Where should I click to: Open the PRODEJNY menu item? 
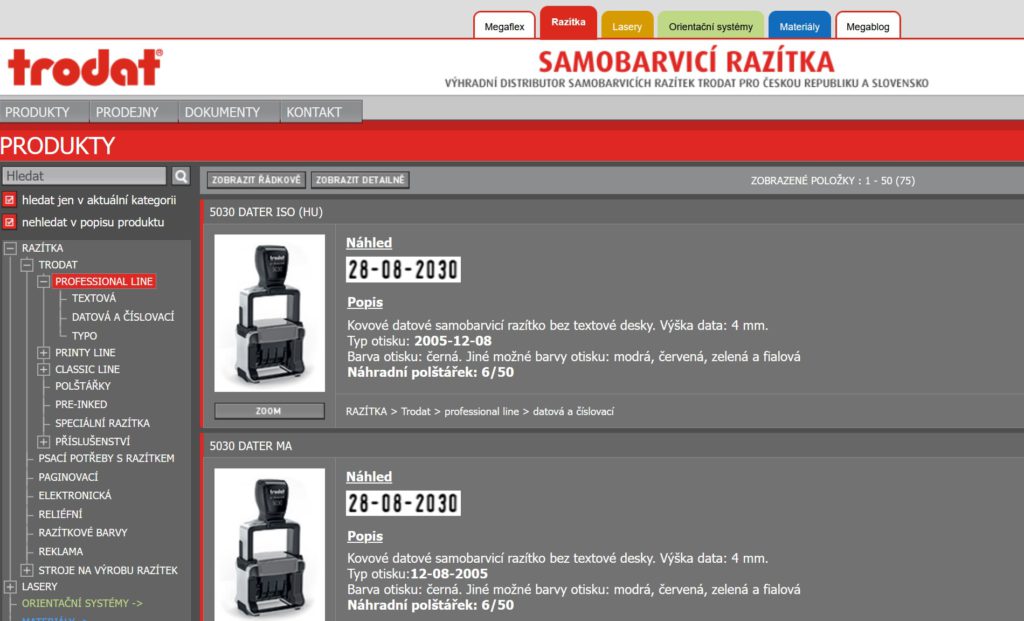point(126,112)
